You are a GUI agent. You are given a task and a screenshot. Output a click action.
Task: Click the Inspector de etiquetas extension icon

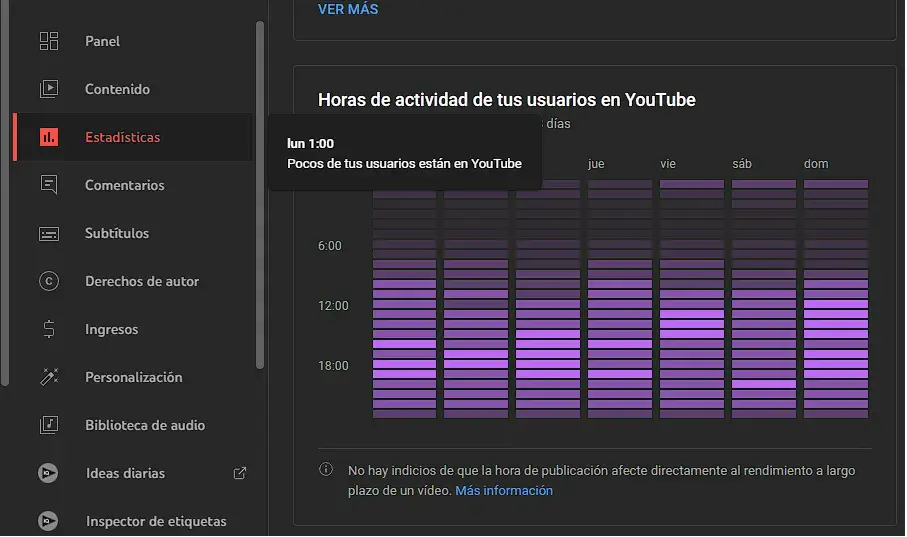48,521
